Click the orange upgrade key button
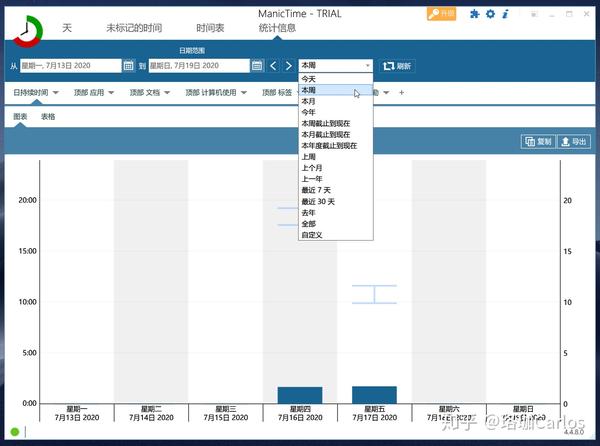Screen dimensions: 600x446 point(442,14)
